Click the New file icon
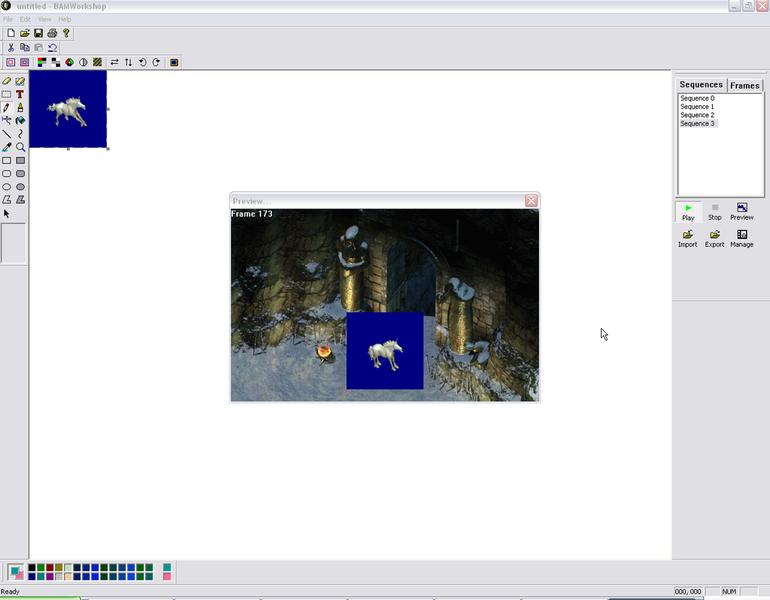The height and width of the screenshot is (600, 770). pyautogui.click(x=11, y=33)
